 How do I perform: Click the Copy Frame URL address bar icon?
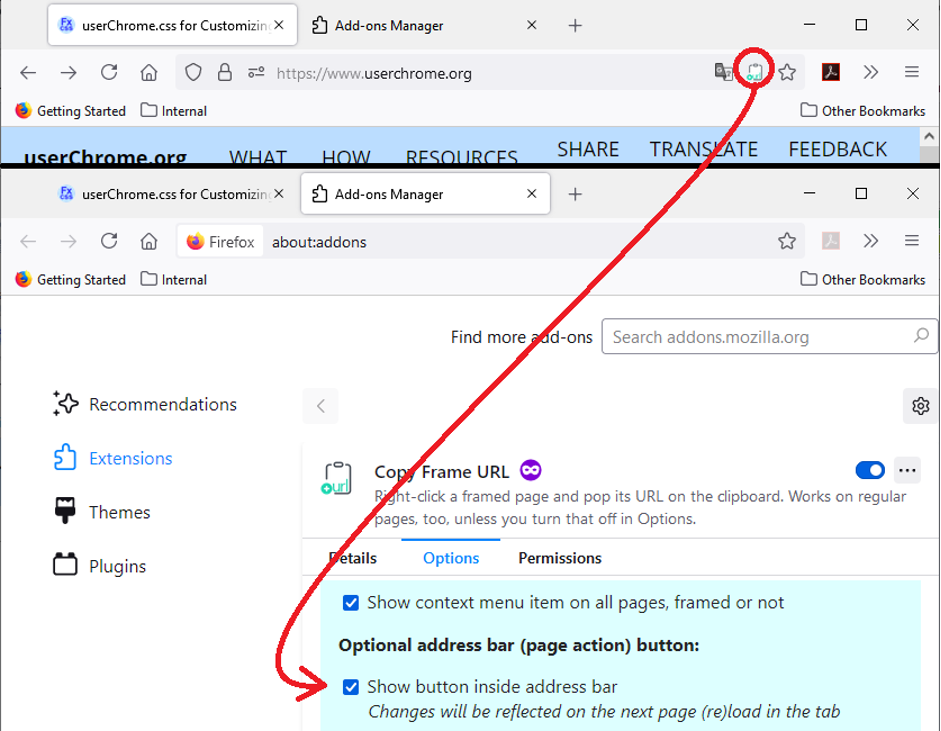pos(755,72)
